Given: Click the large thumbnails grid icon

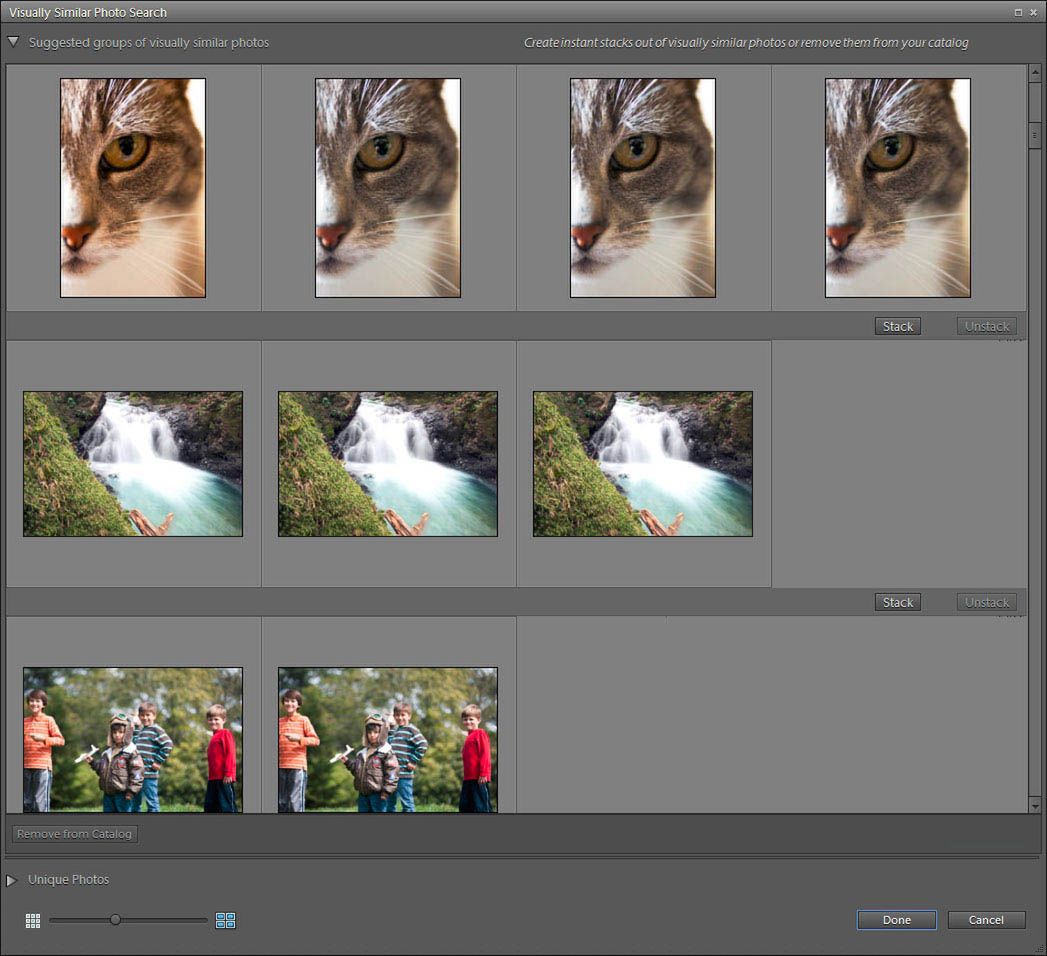Looking at the screenshot, I should pyautogui.click(x=226, y=921).
